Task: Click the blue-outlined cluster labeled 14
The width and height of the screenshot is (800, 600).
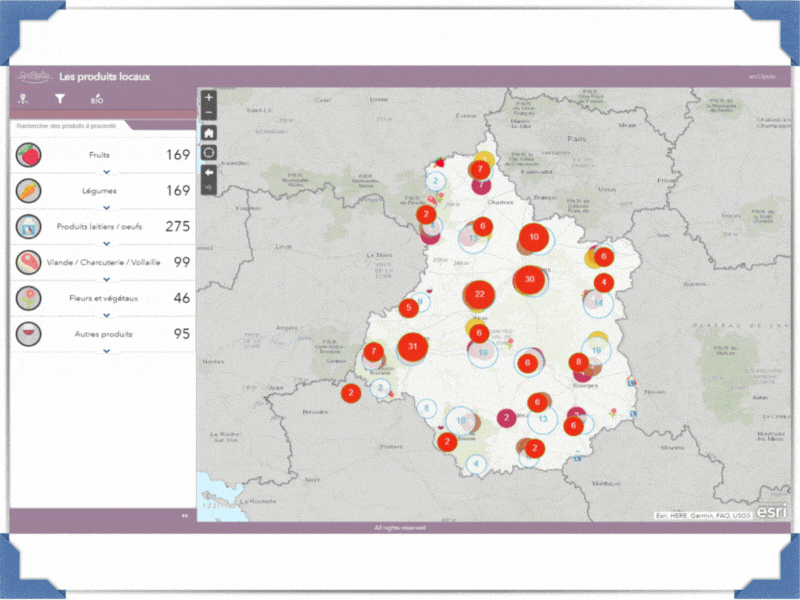Action: [598, 303]
